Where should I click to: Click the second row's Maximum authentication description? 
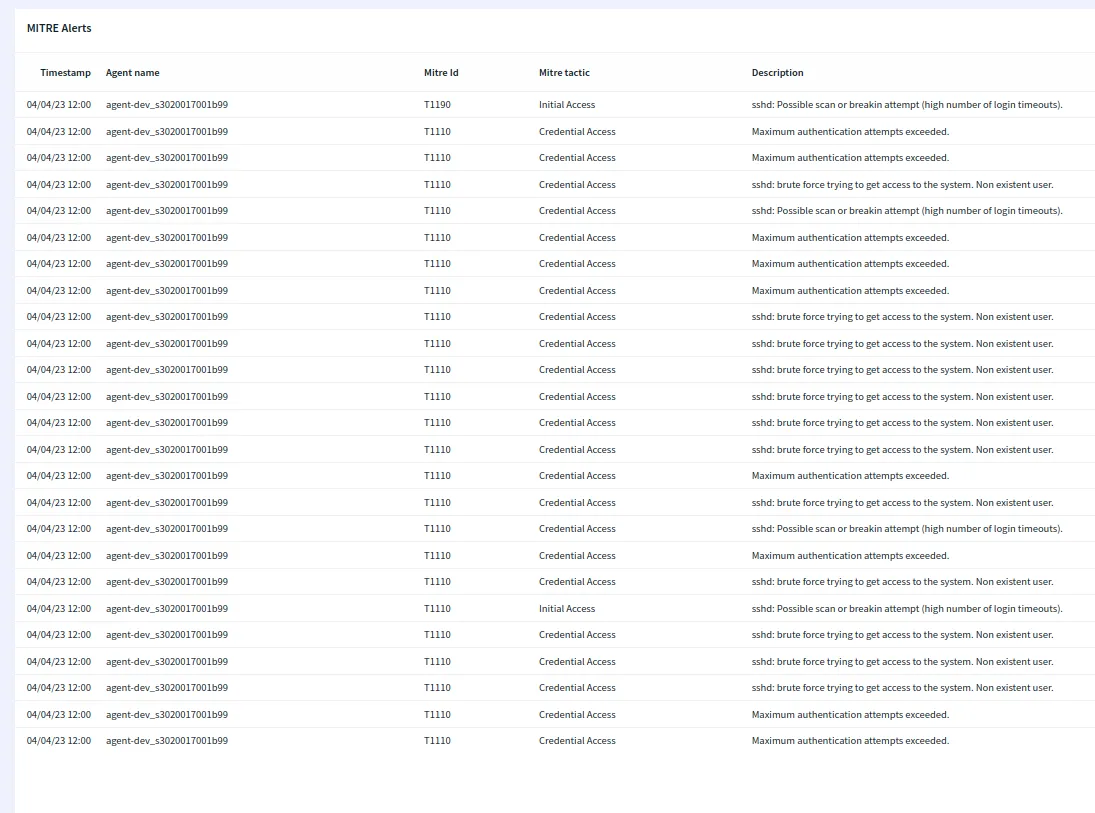click(850, 132)
